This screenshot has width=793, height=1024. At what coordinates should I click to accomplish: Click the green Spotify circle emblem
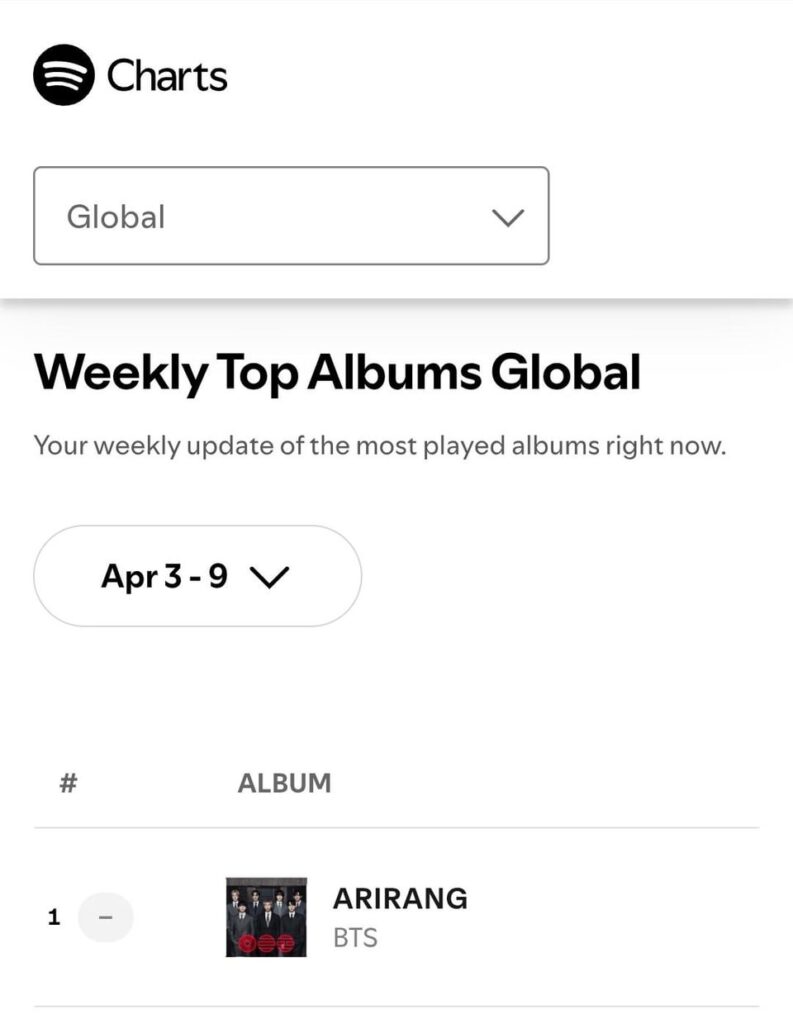tap(62, 73)
